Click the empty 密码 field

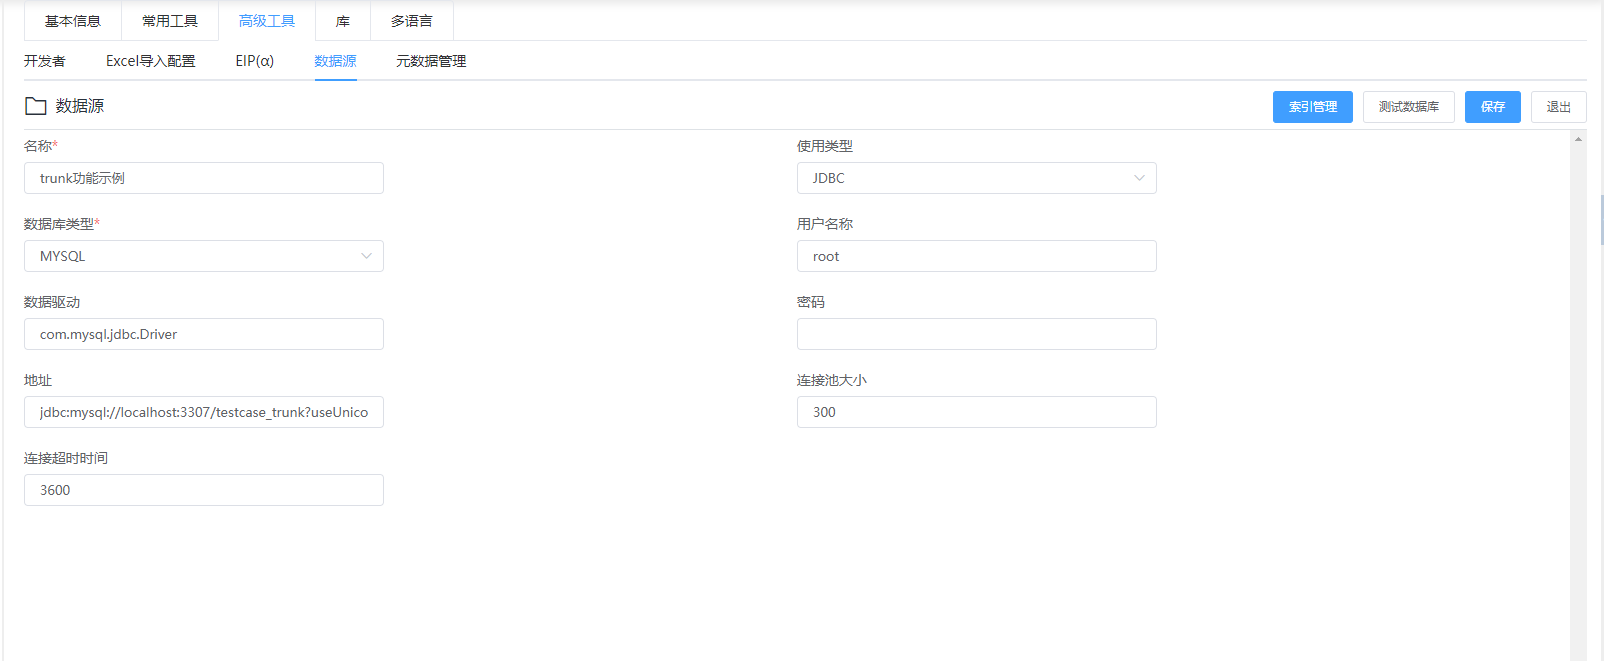977,334
